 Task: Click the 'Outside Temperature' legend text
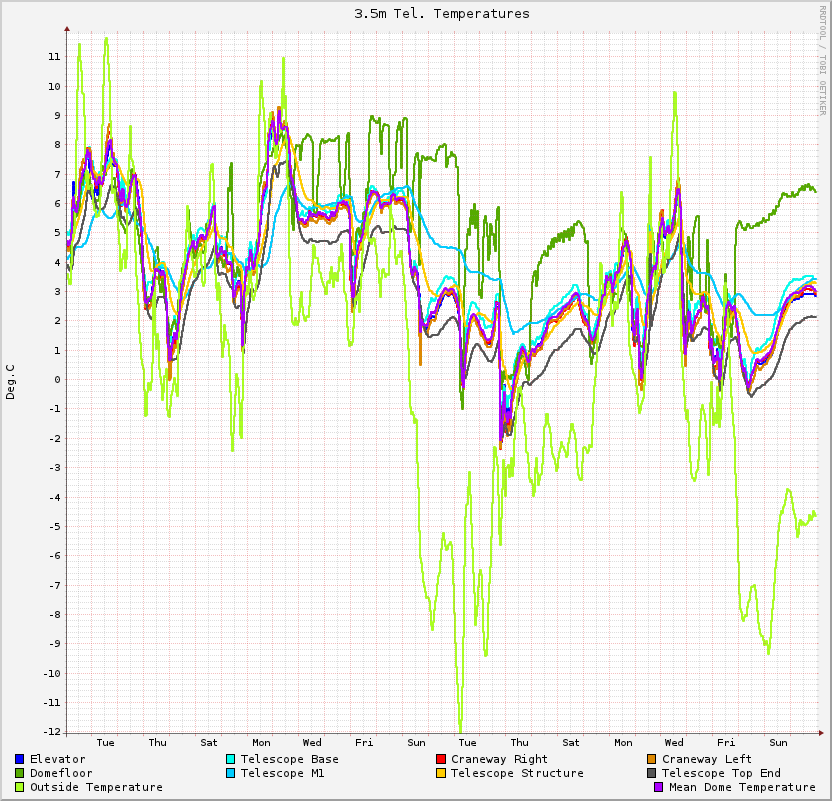(x=96, y=788)
